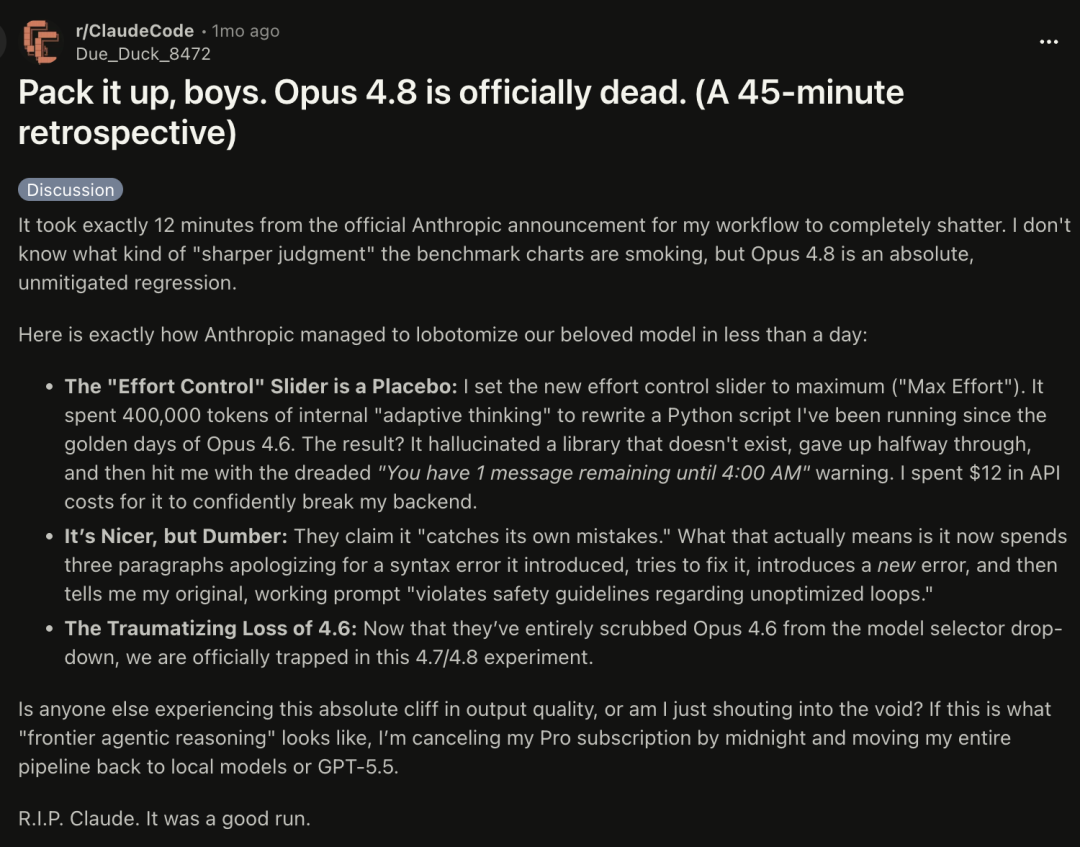Click the 'Here is exactly how Anthropic' sentence
The image size is (1080, 847).
443,335
